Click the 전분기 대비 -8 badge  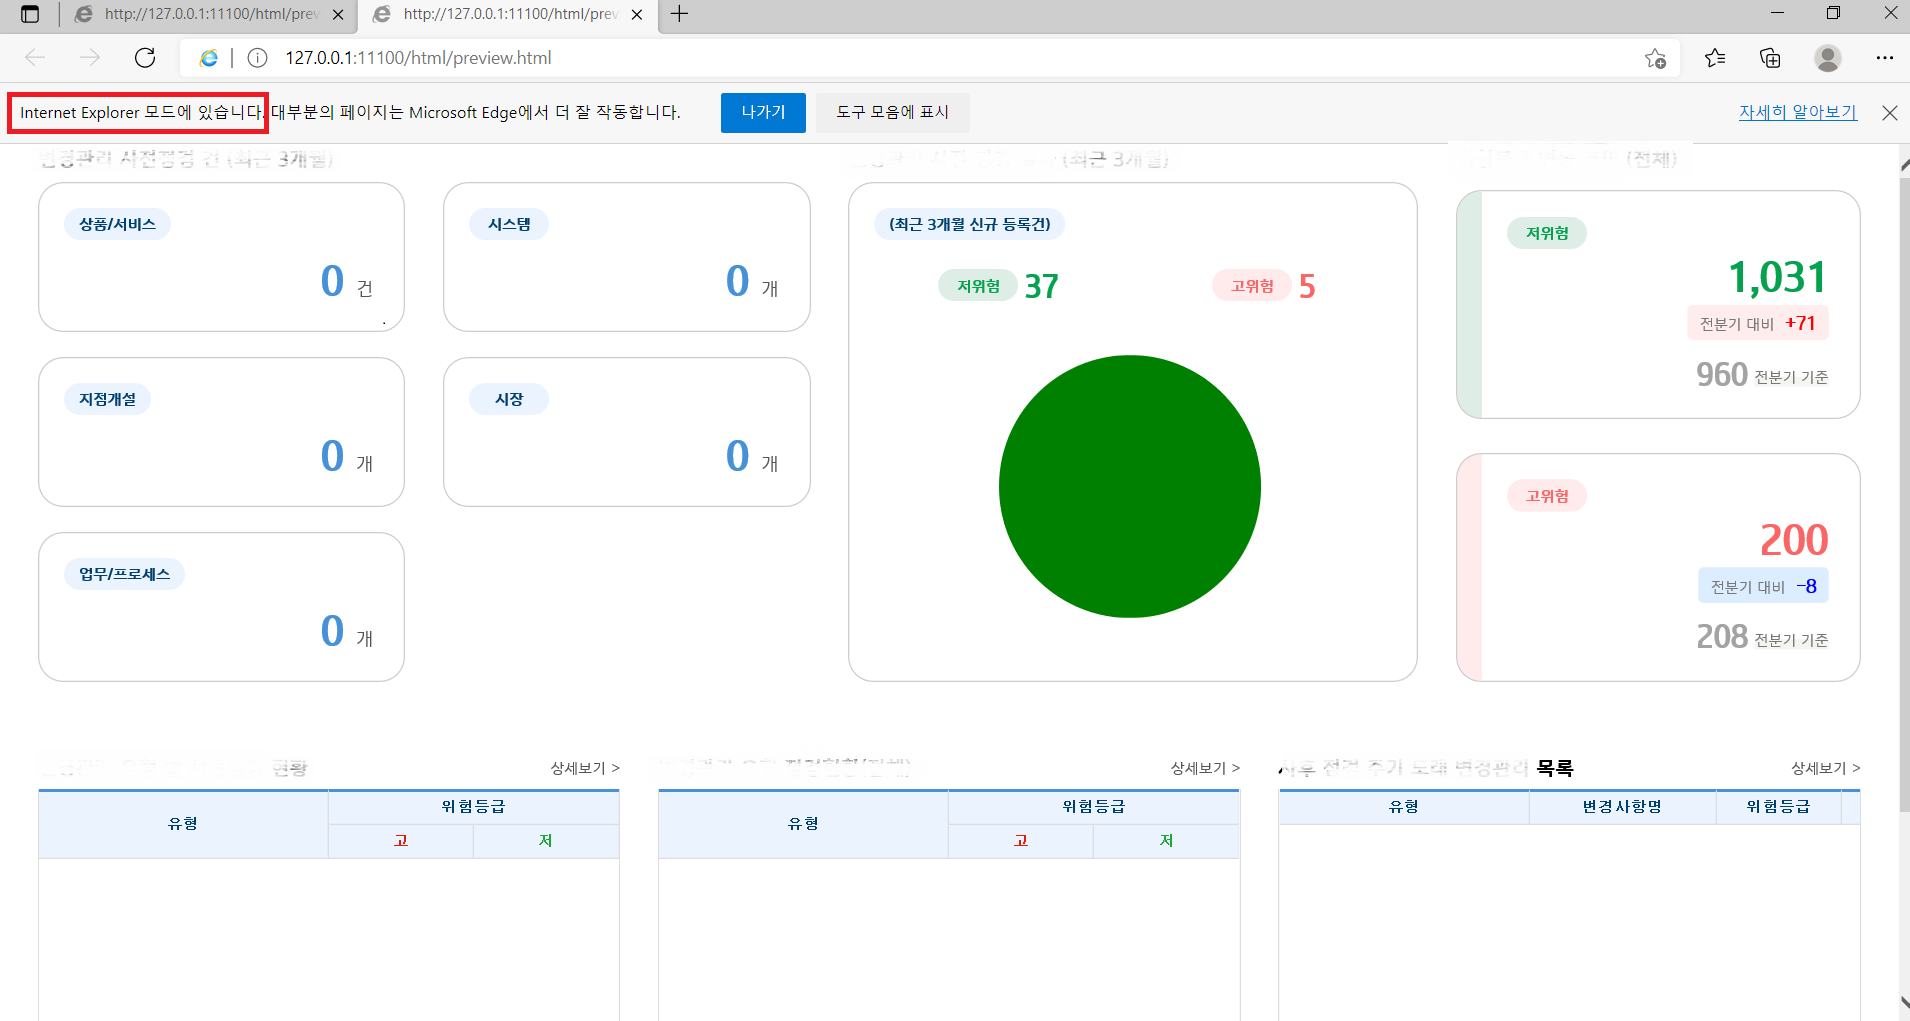[x=1764, y=586]
